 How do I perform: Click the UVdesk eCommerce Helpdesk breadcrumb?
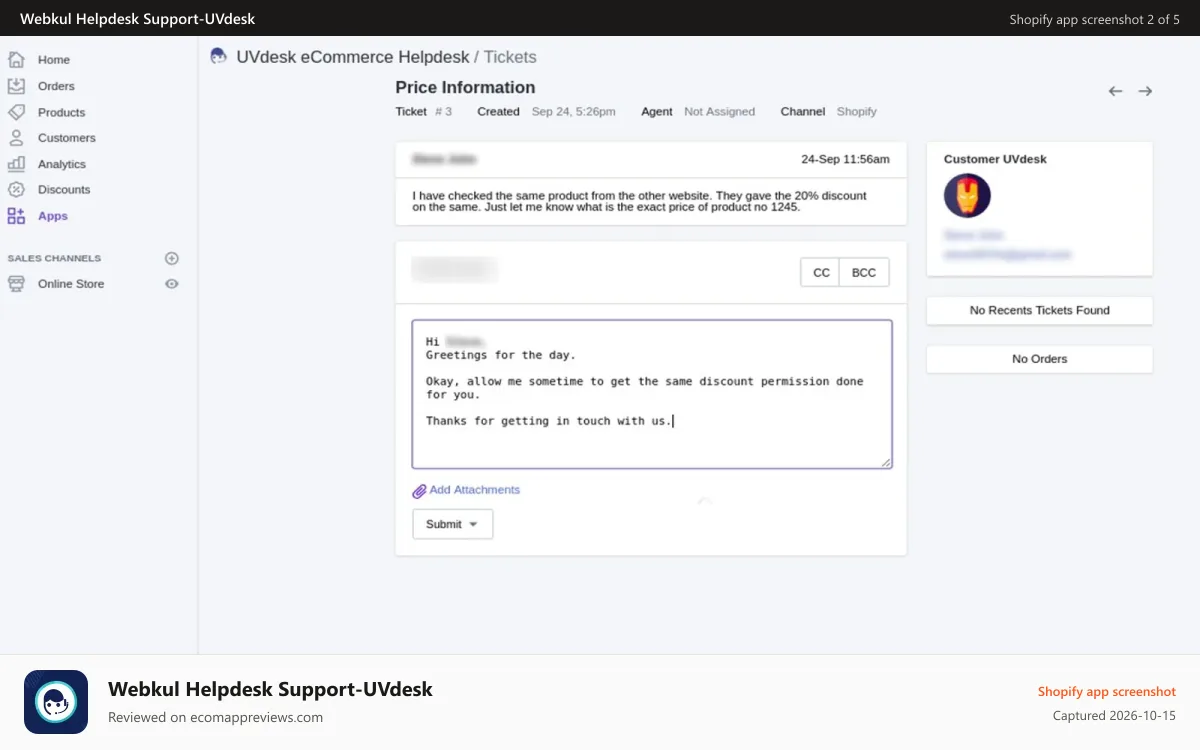click(353, 57)
